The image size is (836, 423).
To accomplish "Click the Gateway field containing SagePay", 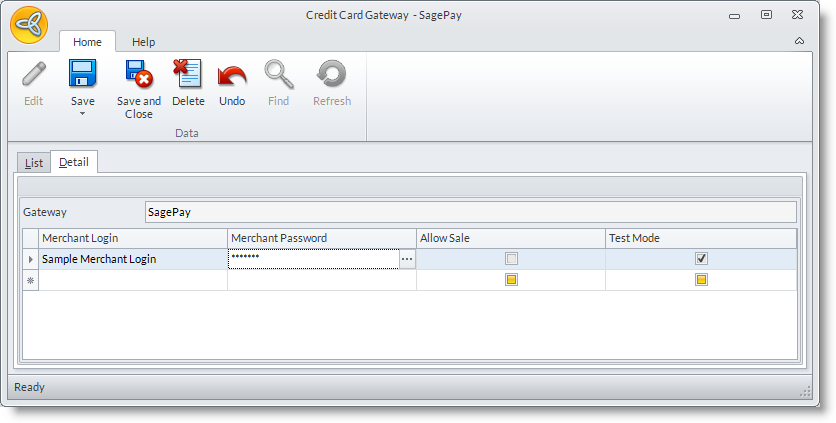I will pos(471,212).
